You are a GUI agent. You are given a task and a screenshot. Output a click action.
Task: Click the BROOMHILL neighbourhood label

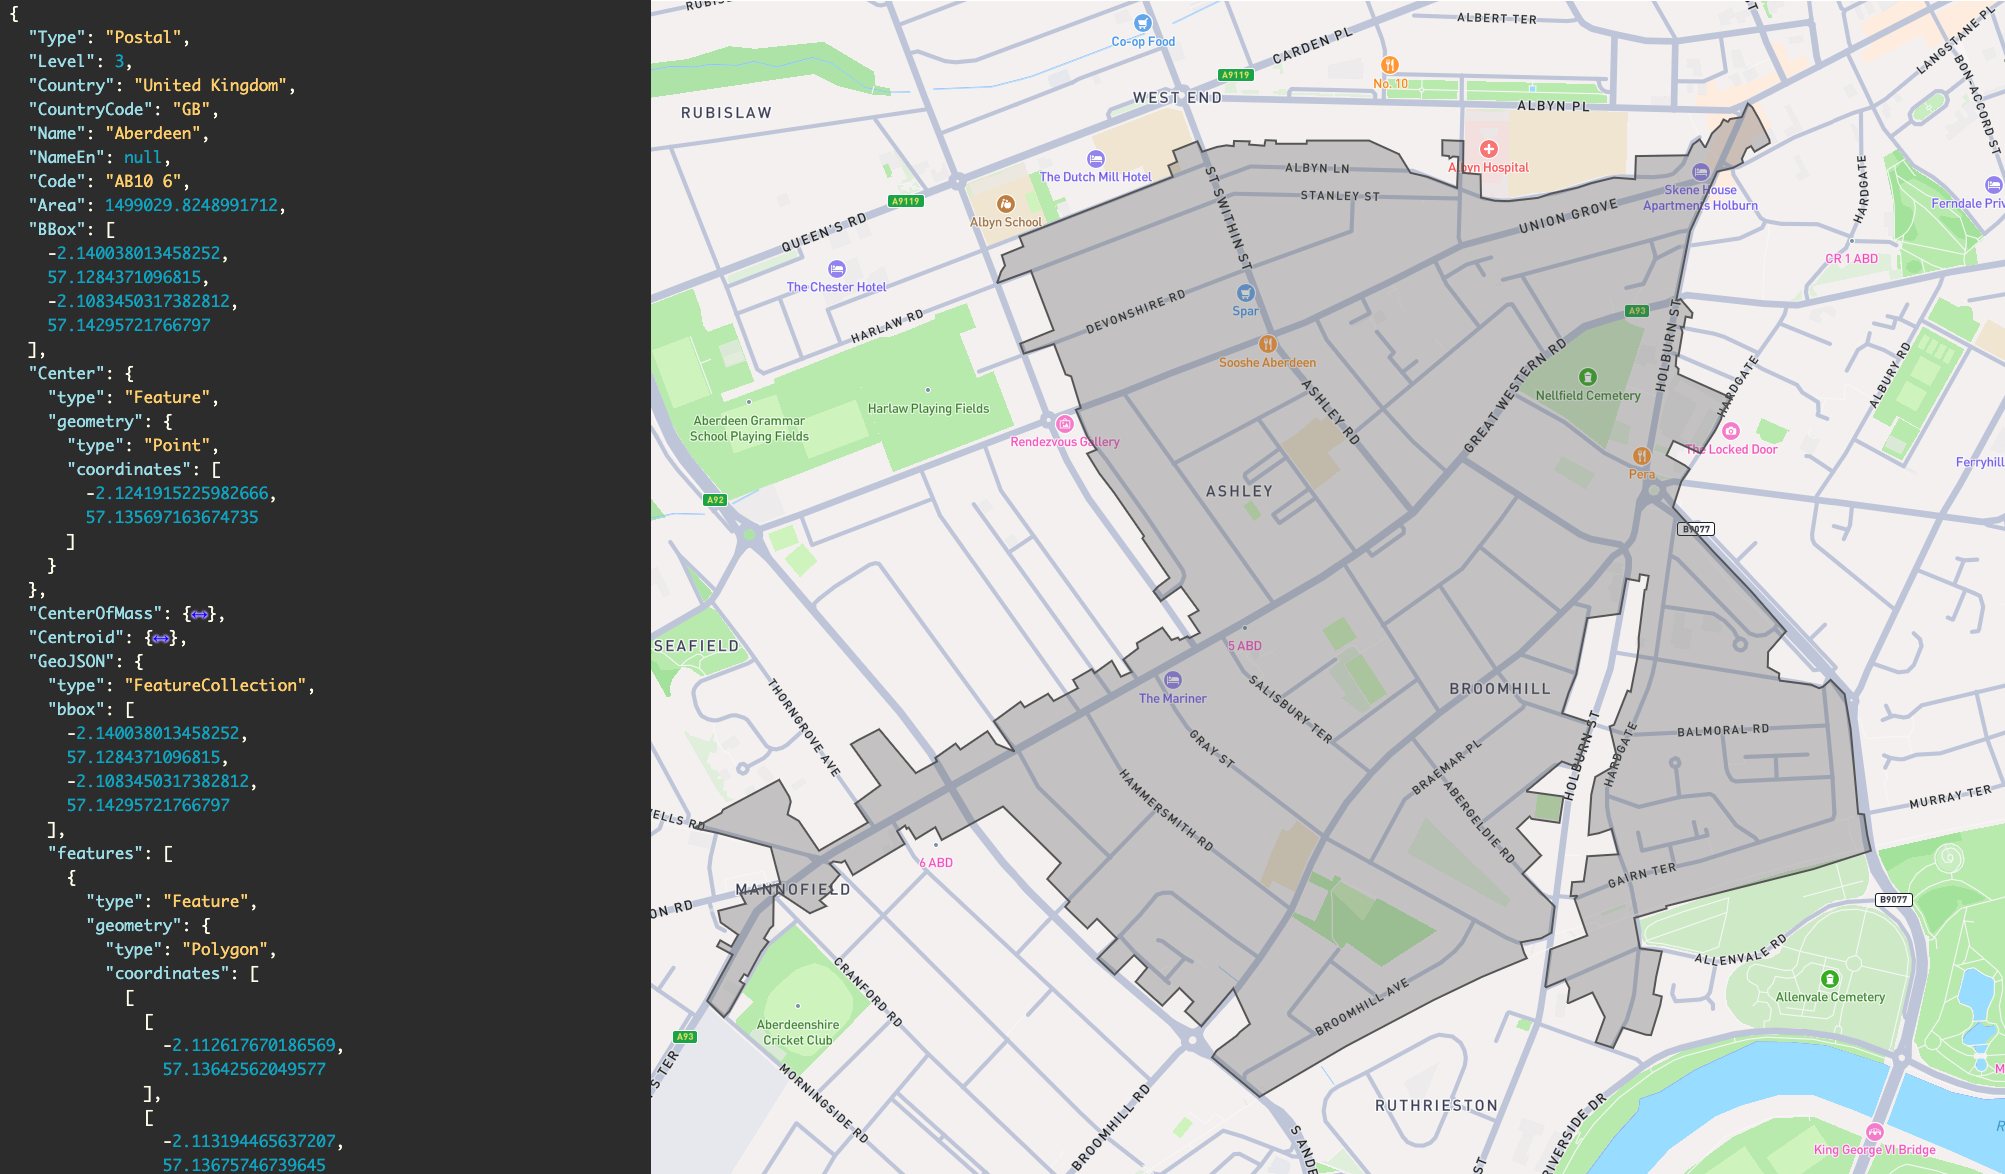1500,689
